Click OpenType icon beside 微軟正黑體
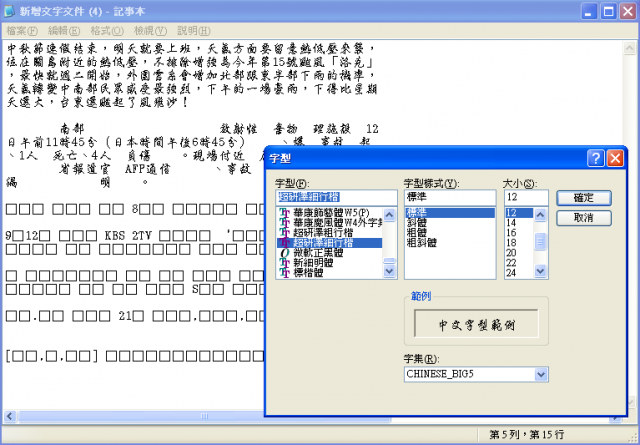The width and height of the screenshot is (640, 445). [284, 253]
